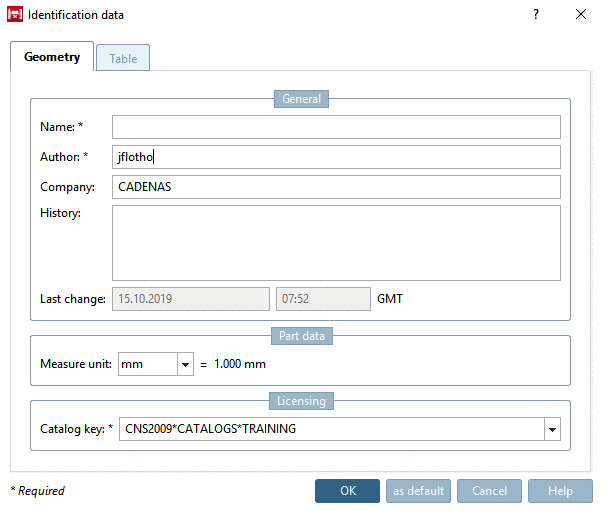This screenshot has height=511, width=603.
Task: Click the Catalog key field CNS2009*CATALOGS*TRAINING
Action: [332, 429]
